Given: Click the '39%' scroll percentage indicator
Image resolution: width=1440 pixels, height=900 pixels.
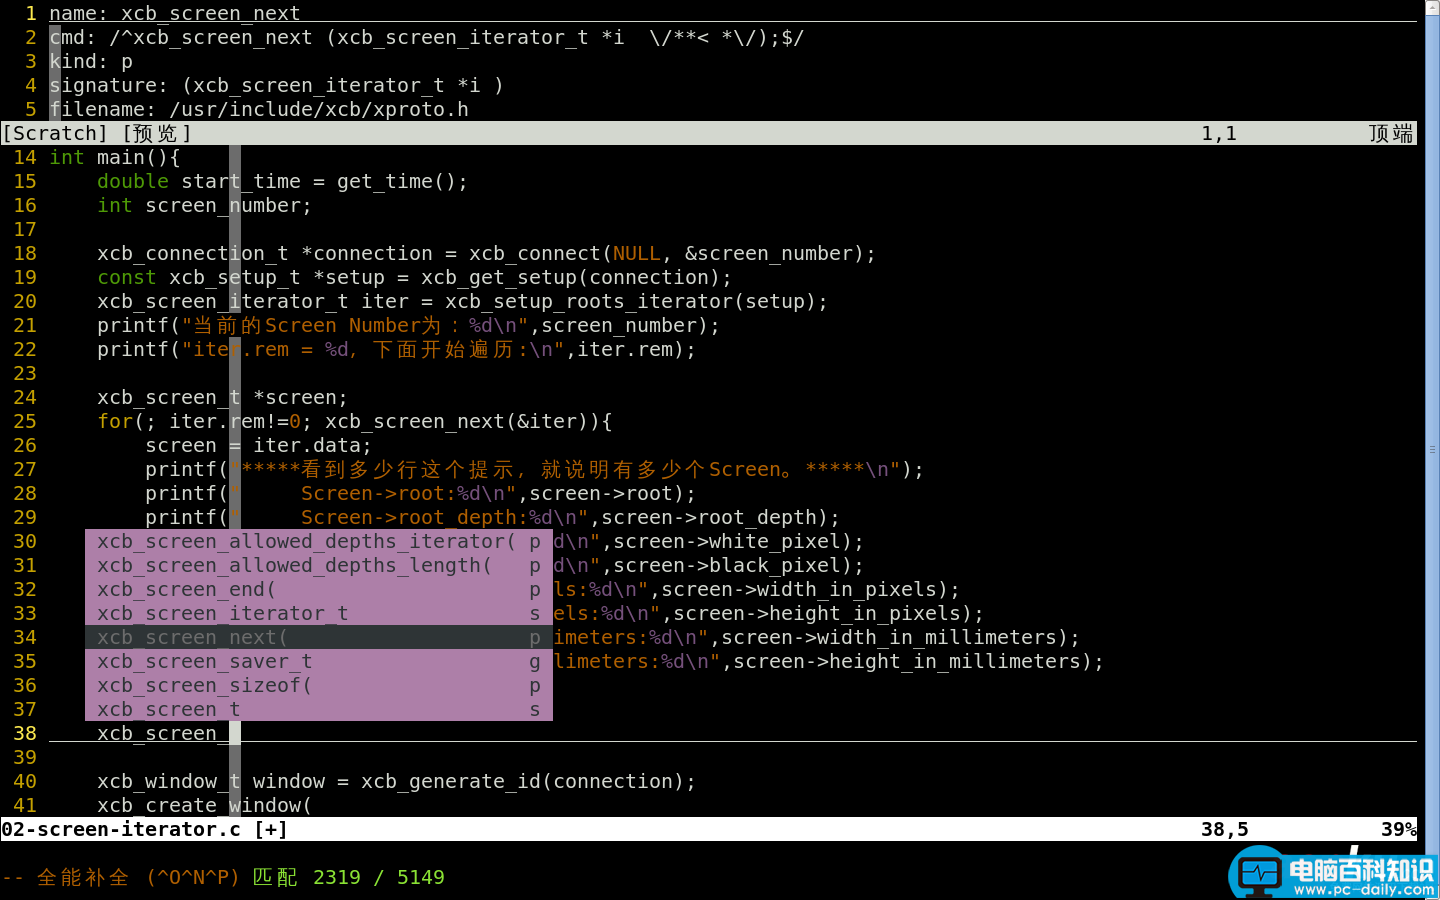Looking at the screenshot, I should point(1399,829).
